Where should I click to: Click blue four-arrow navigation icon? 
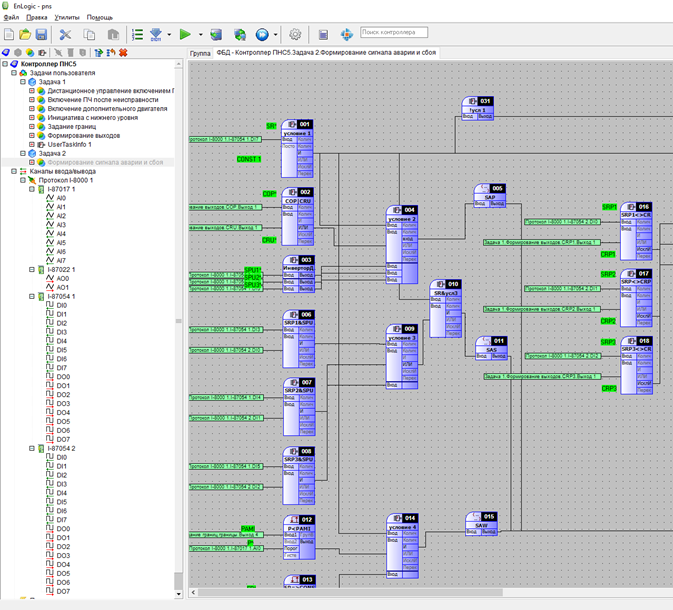347,34
